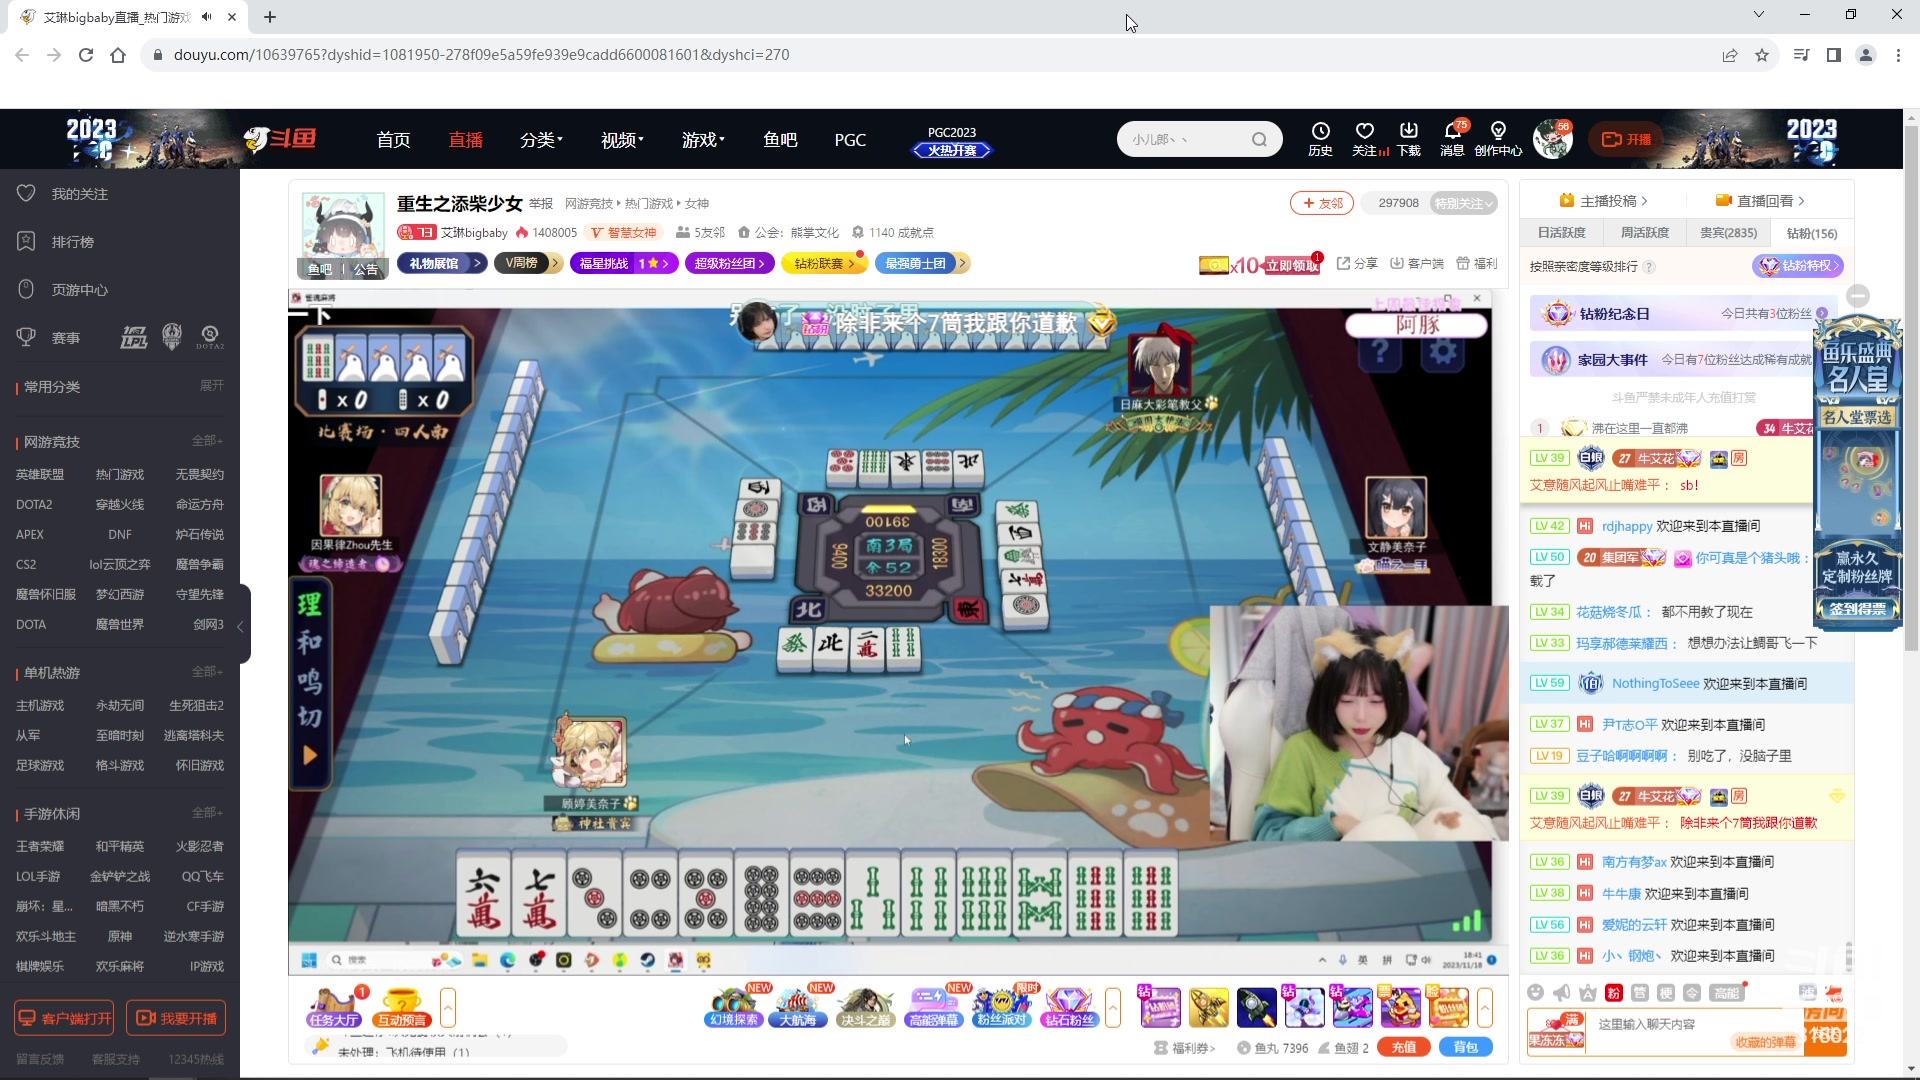Screen dimensions: 1920x1080
Task: Click the 友邻 add button
Action: [x=1321, y=203]
